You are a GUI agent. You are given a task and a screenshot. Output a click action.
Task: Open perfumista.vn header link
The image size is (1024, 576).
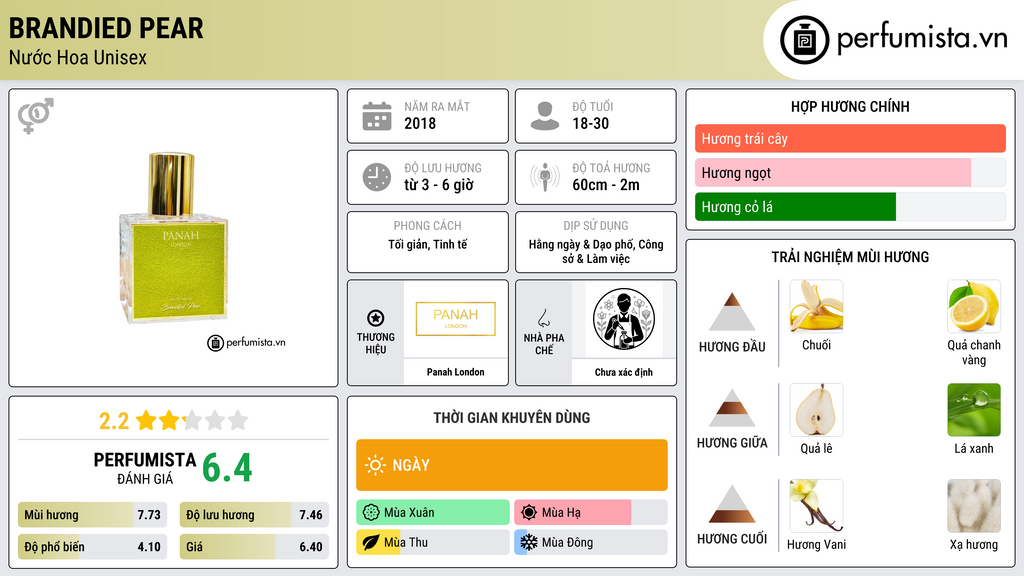tap(895, 39)
